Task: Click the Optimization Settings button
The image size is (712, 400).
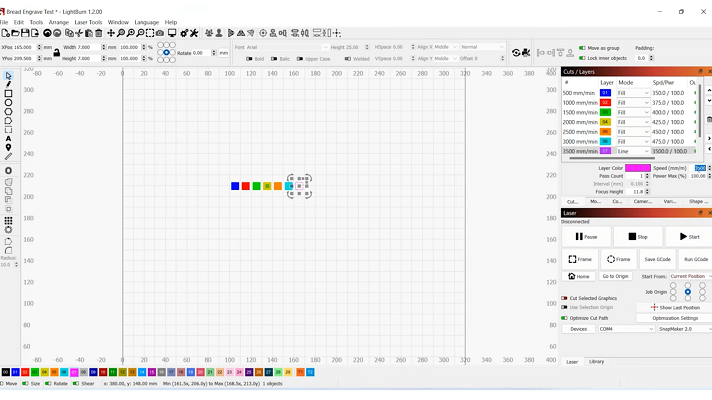Action: coord(675,318)
